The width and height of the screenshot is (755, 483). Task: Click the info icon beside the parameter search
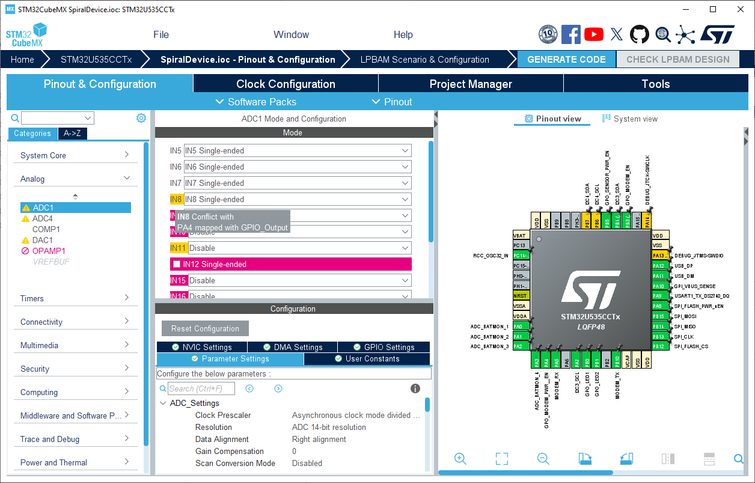(x=415, y=389)
